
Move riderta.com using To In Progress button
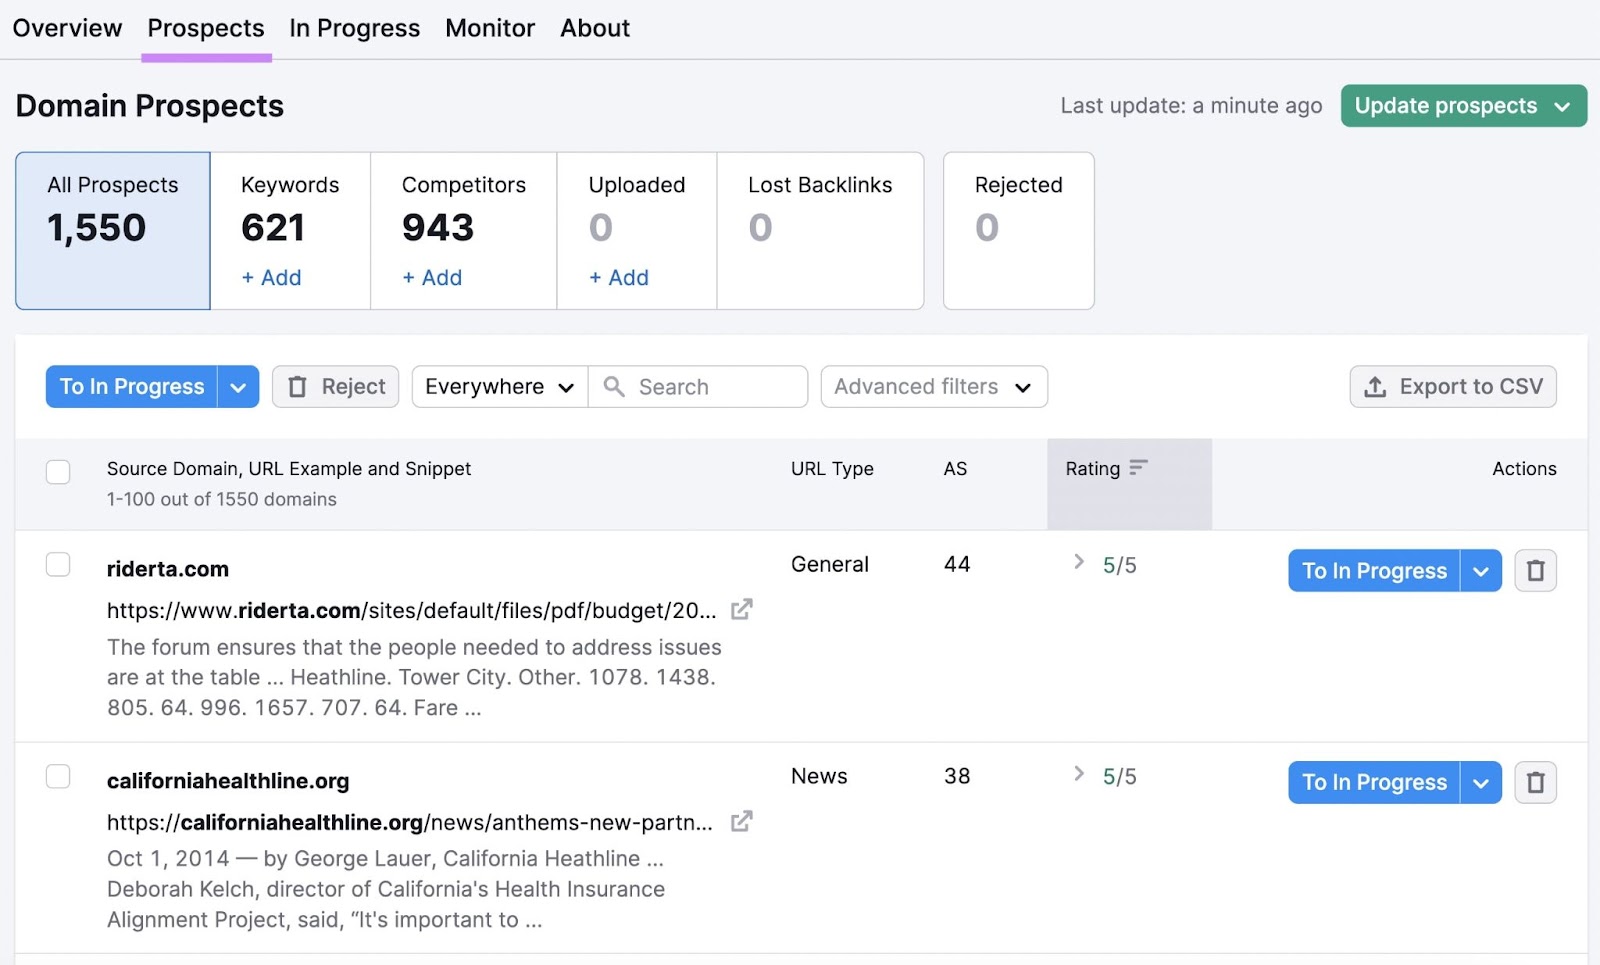click(1373, 570)
